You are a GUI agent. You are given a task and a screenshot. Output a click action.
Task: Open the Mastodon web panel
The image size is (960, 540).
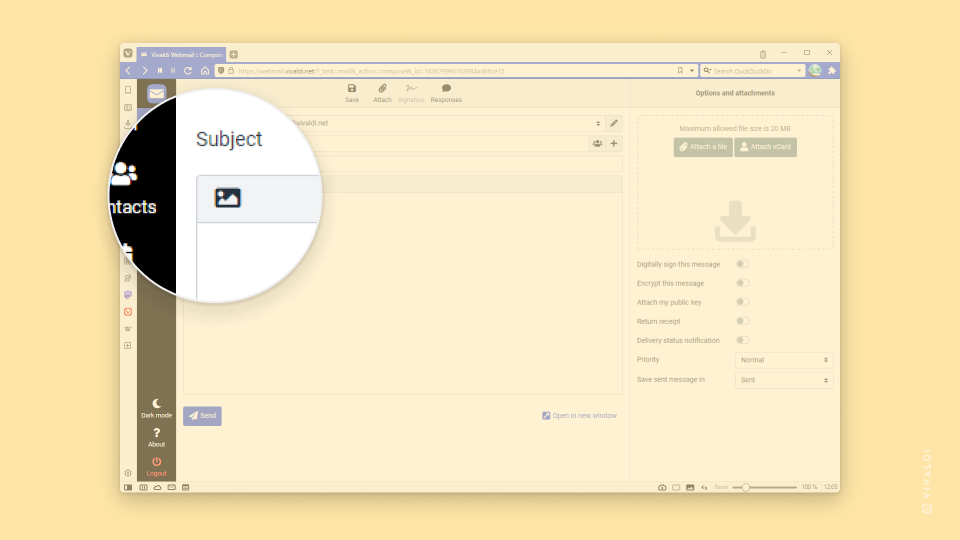[x=128, y=294]
